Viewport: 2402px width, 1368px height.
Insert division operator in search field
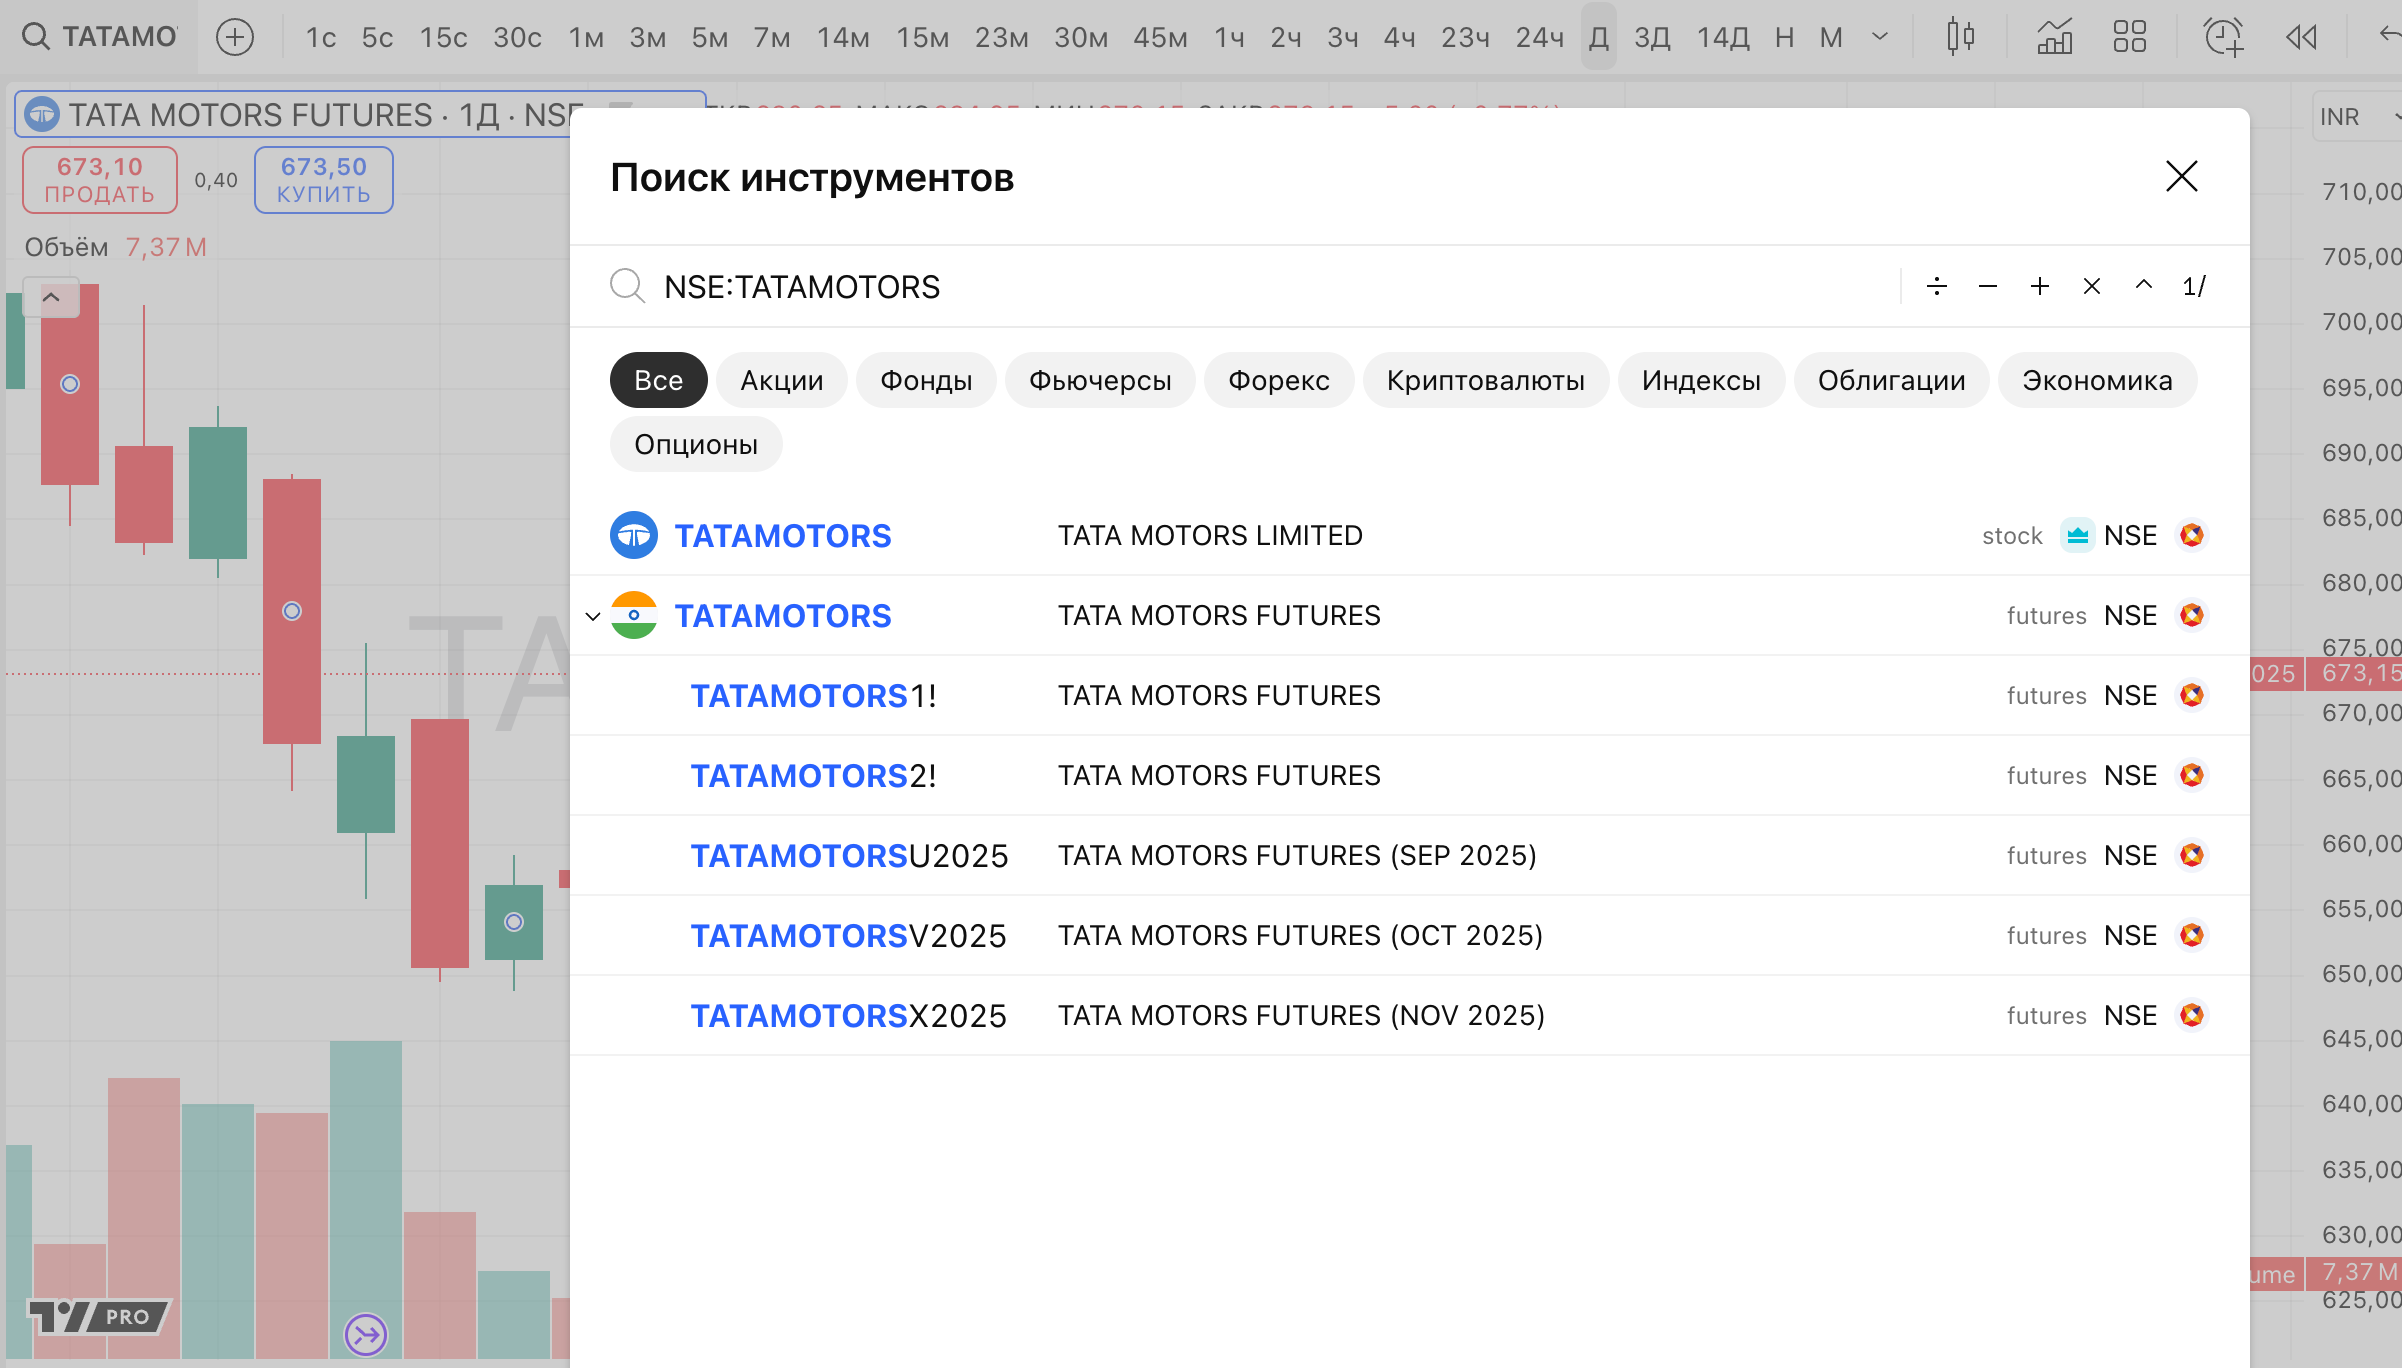[1936, 287]
